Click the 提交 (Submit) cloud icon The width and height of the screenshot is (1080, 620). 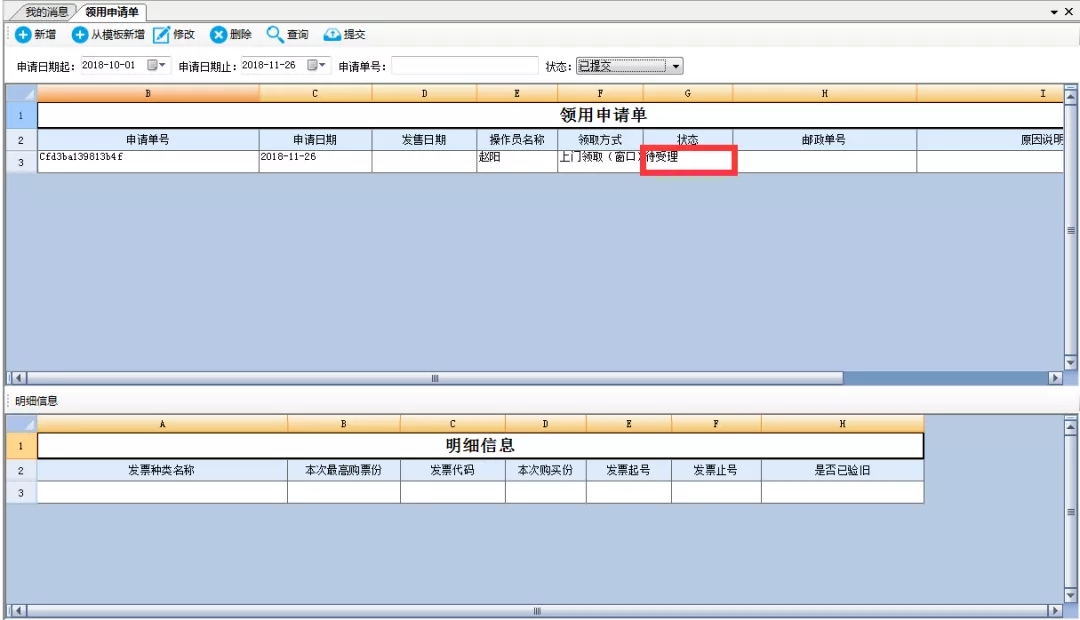[x=332, y=35]
